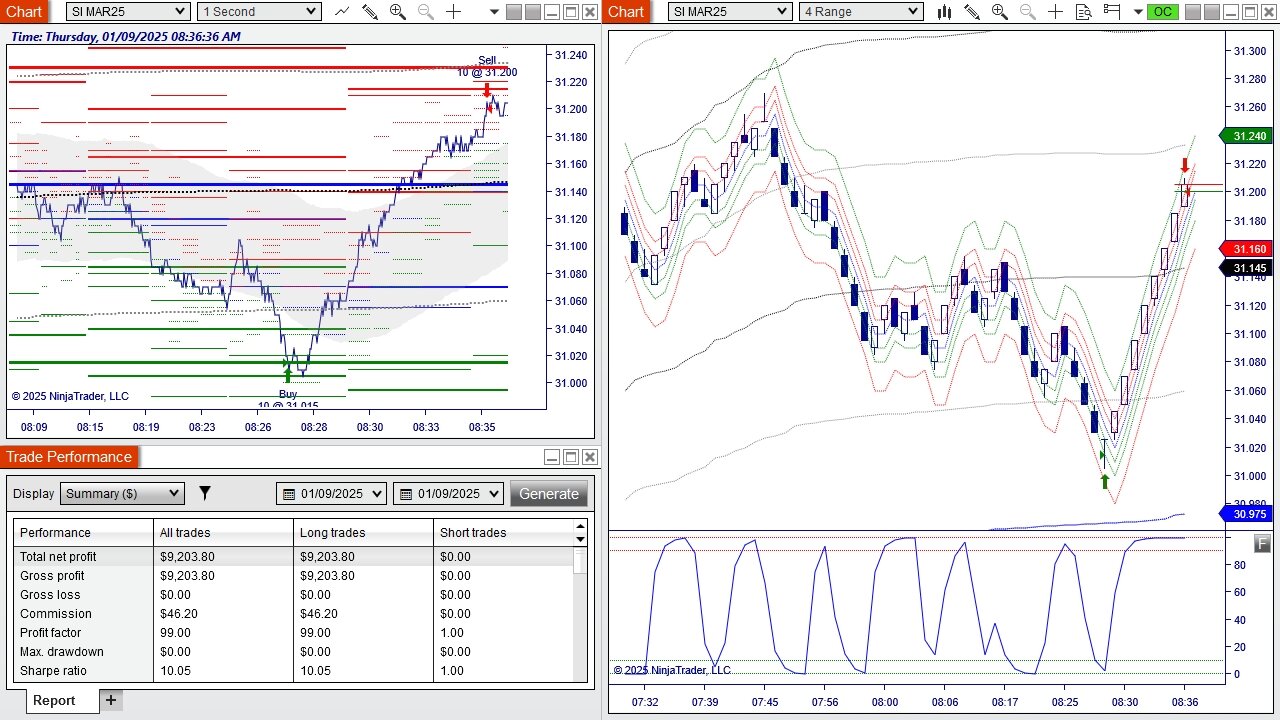Screen dimensions: 1280x720
Task: Click the Long trades column header
Action: click(x=363, y=533)
